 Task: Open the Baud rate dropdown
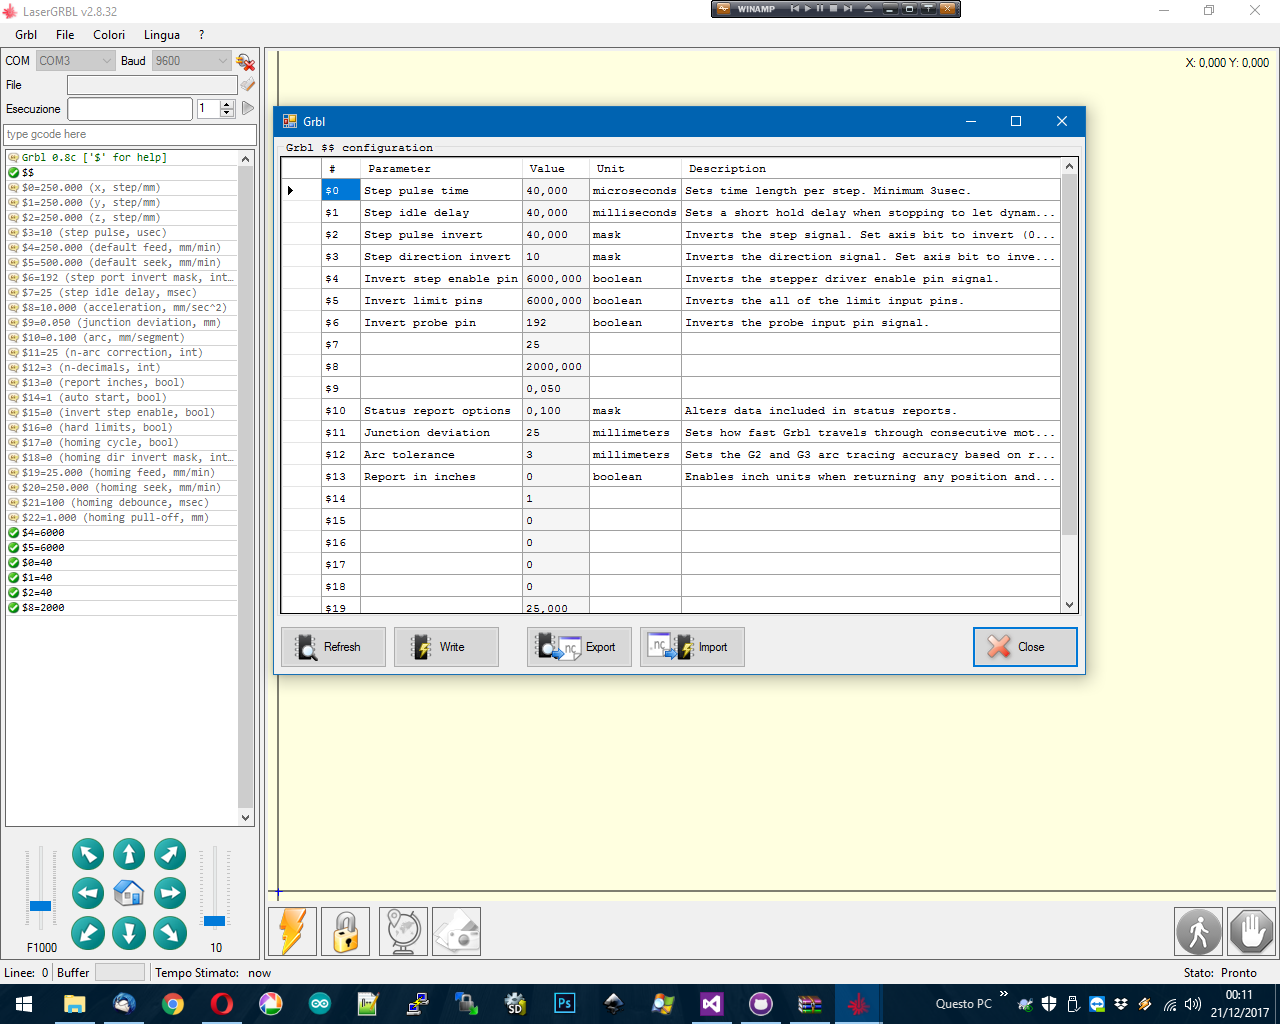click(x=192, y=61)
